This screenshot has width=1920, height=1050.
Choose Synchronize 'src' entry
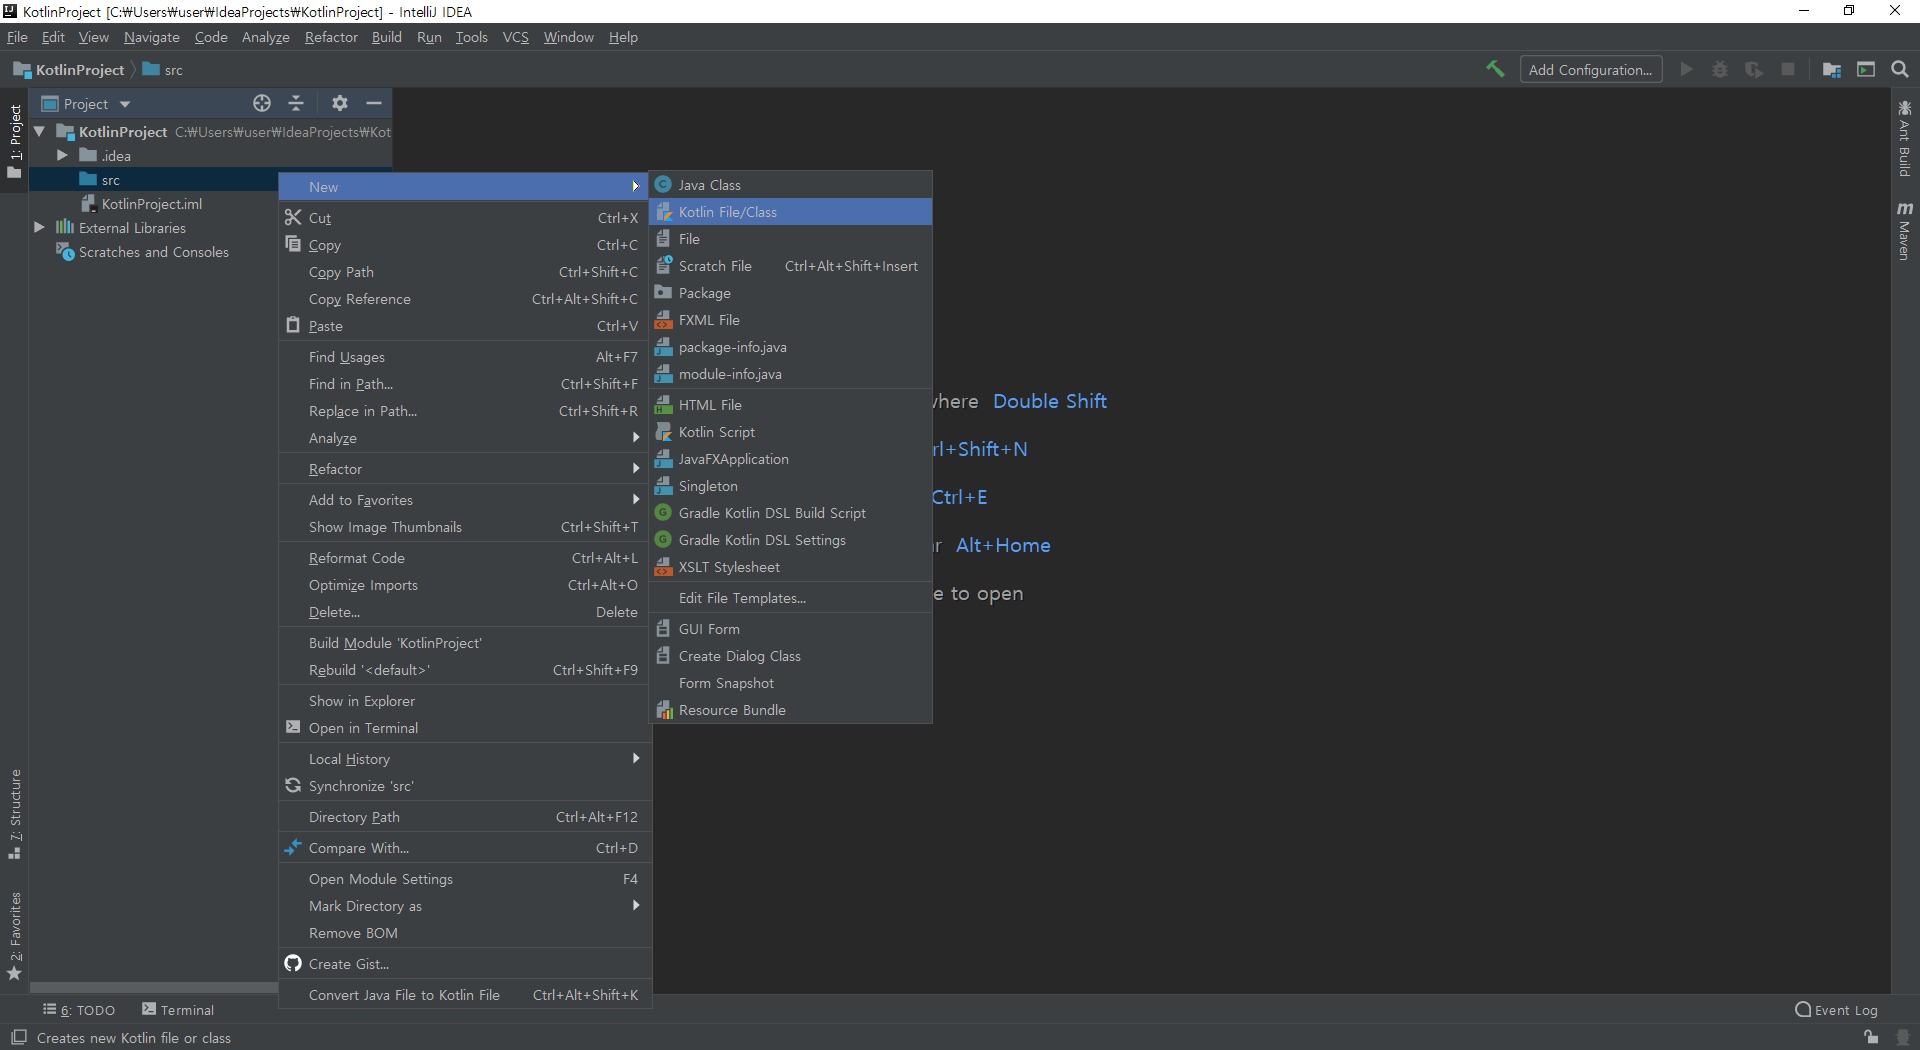click(x=464, y=786)
